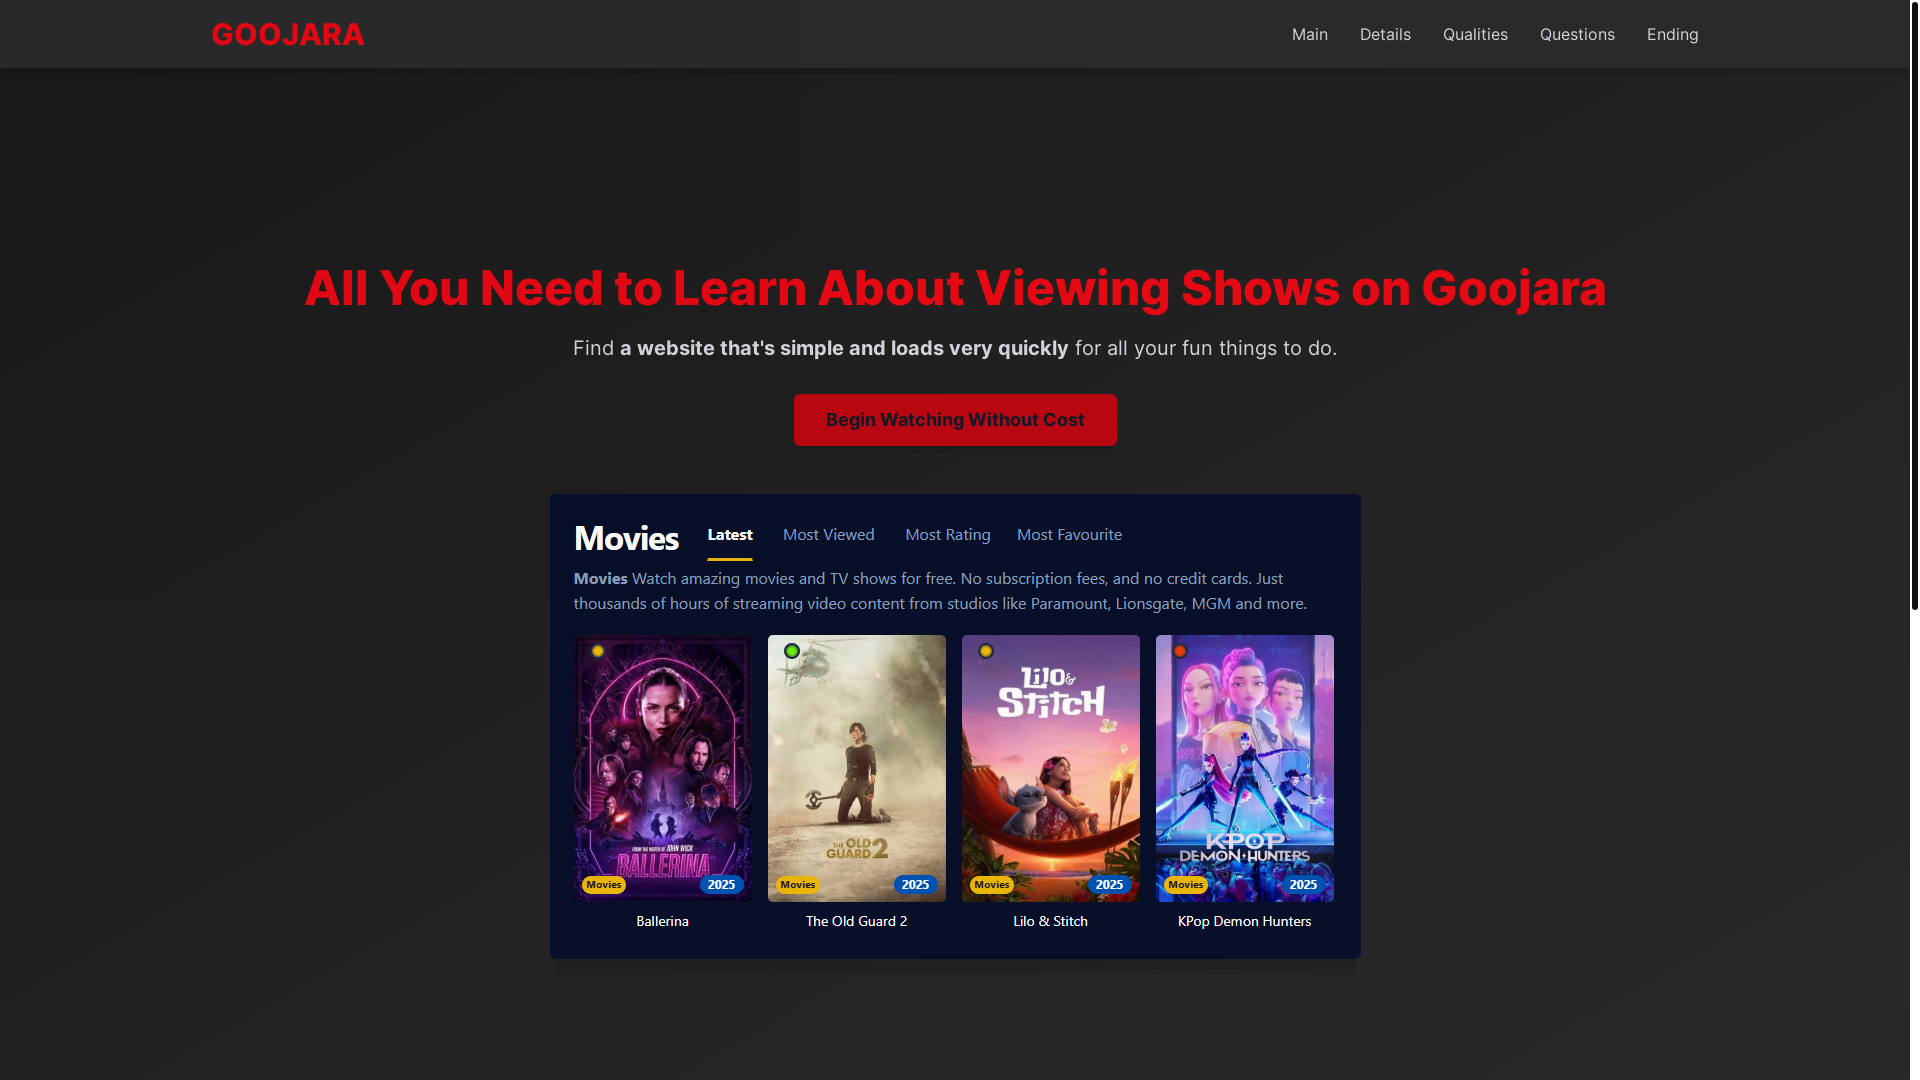Click the KPop Demon Hunters title text
The image size is (1920, 1080).
click(1245, 921)
